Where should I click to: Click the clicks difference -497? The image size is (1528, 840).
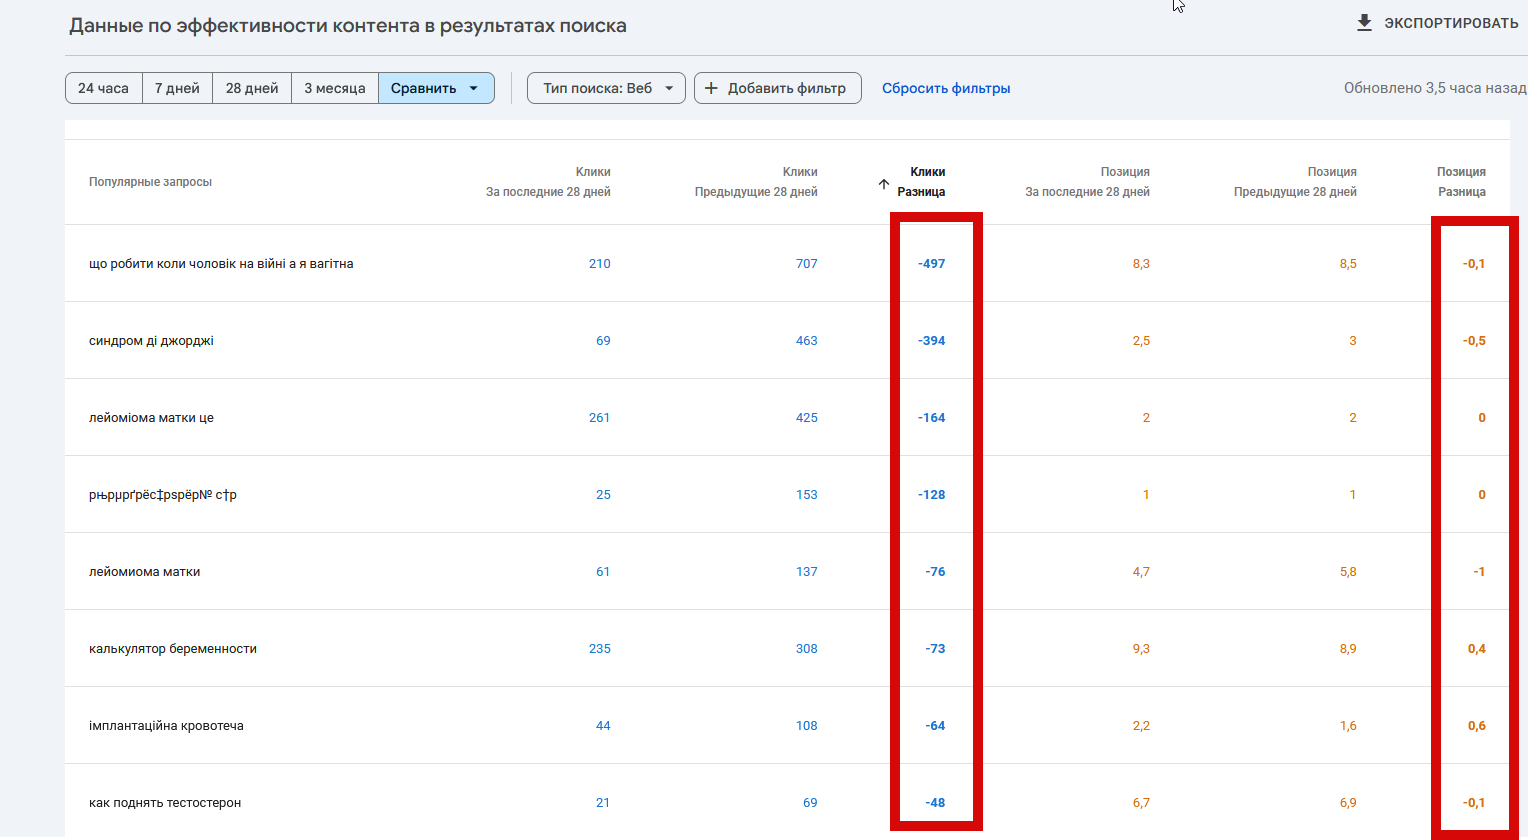pos(931,264)
